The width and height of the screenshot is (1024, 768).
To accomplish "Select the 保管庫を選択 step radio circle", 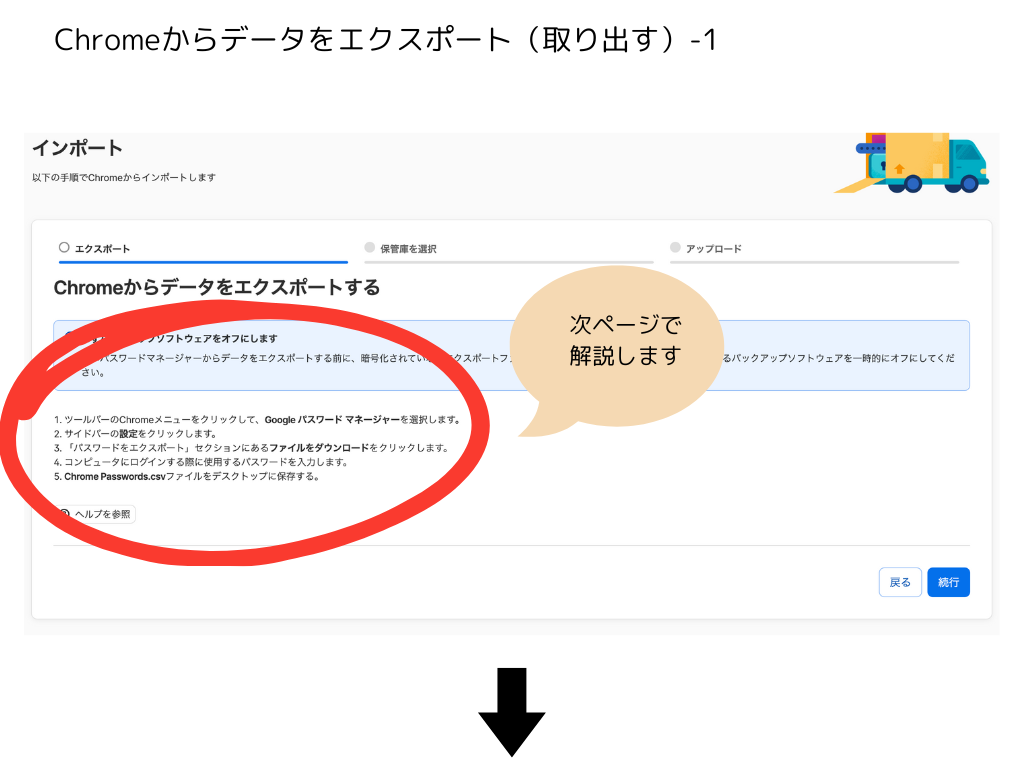I will click(370, 248).
